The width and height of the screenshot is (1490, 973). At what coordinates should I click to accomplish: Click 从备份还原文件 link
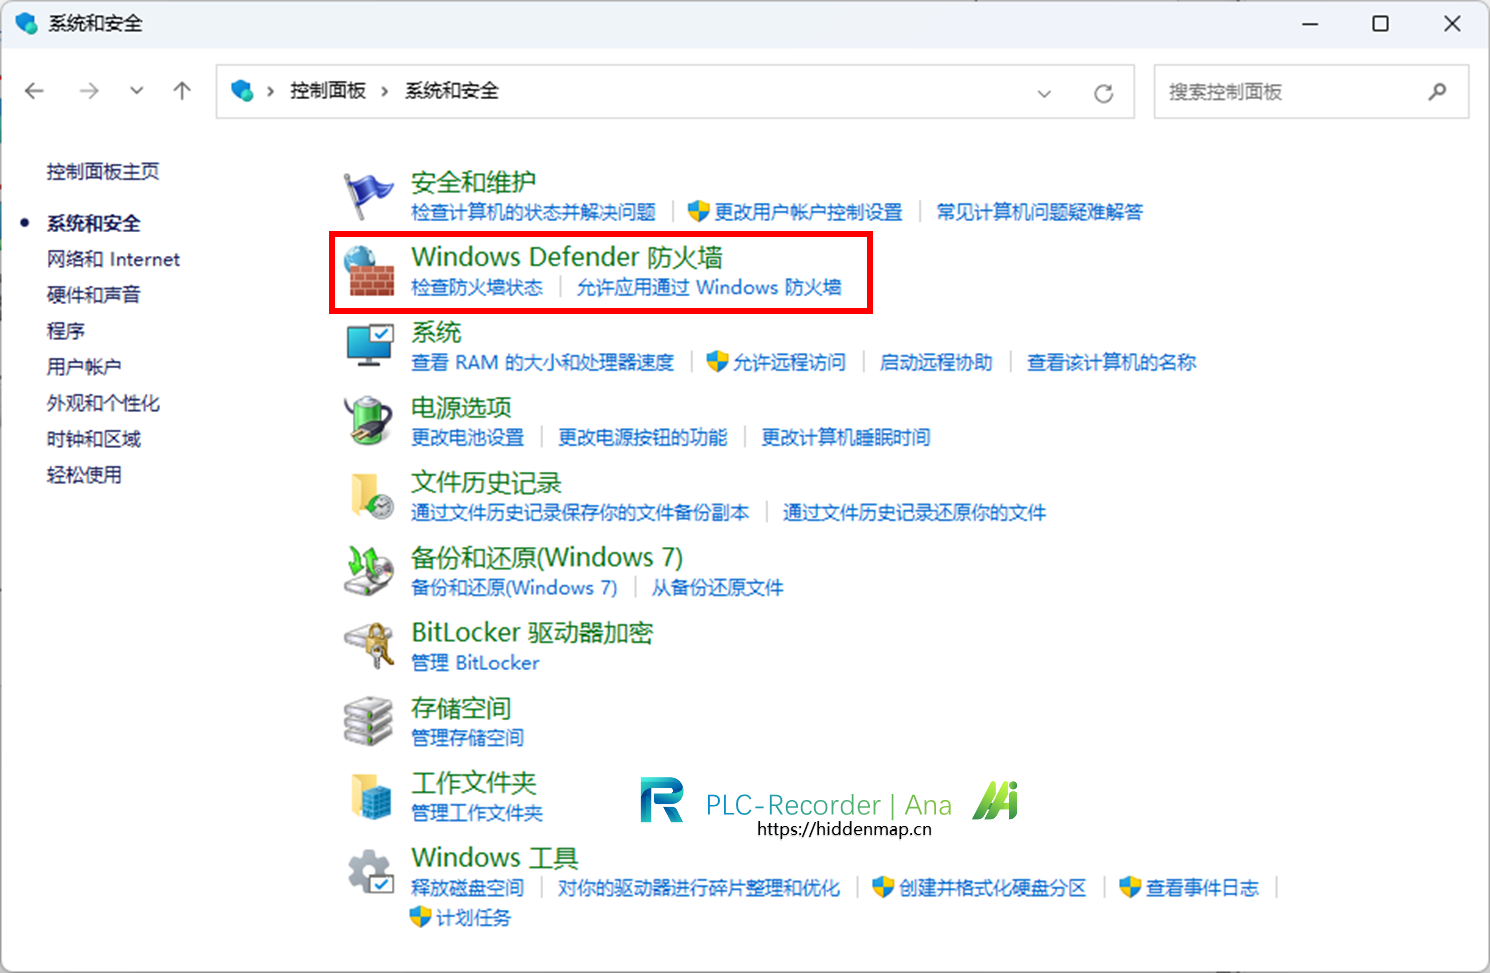pos(718,587)
